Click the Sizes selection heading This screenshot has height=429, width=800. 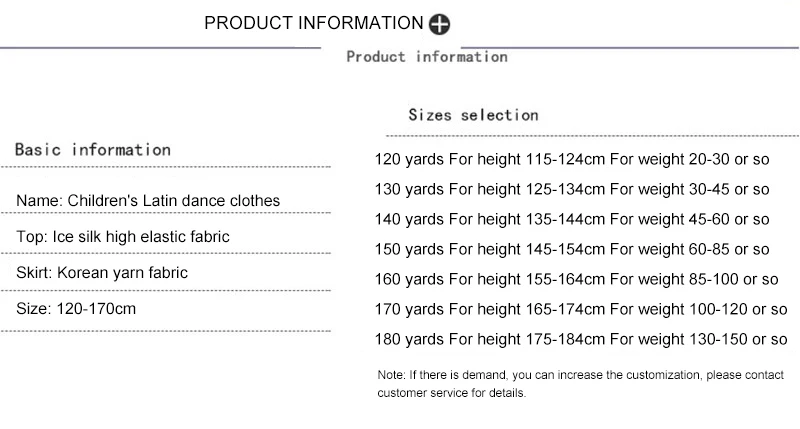(473, 115)
